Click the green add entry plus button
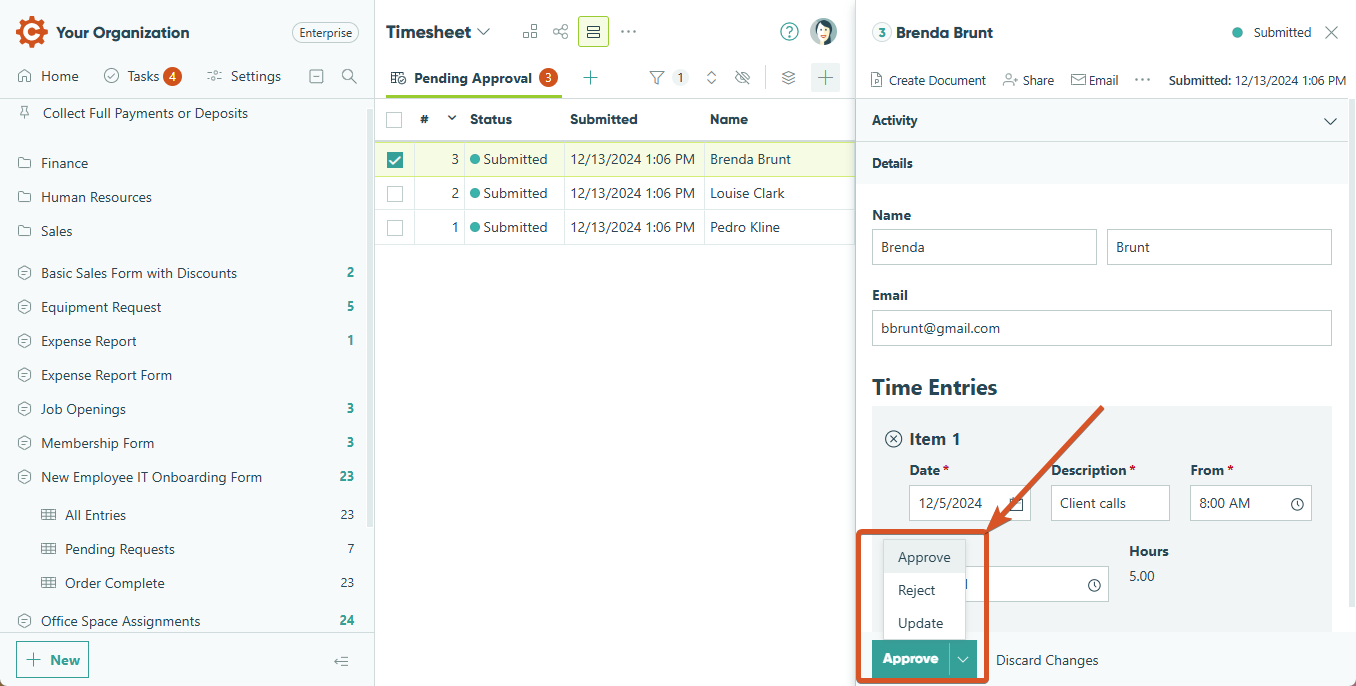 pos(825,77)
